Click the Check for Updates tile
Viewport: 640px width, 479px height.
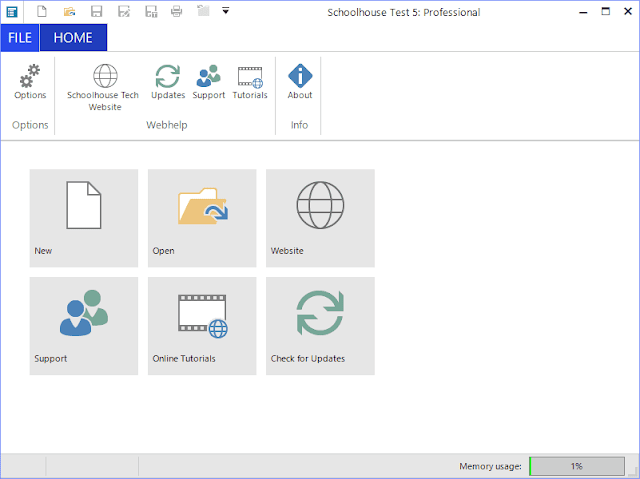click(x=320, y=326)
